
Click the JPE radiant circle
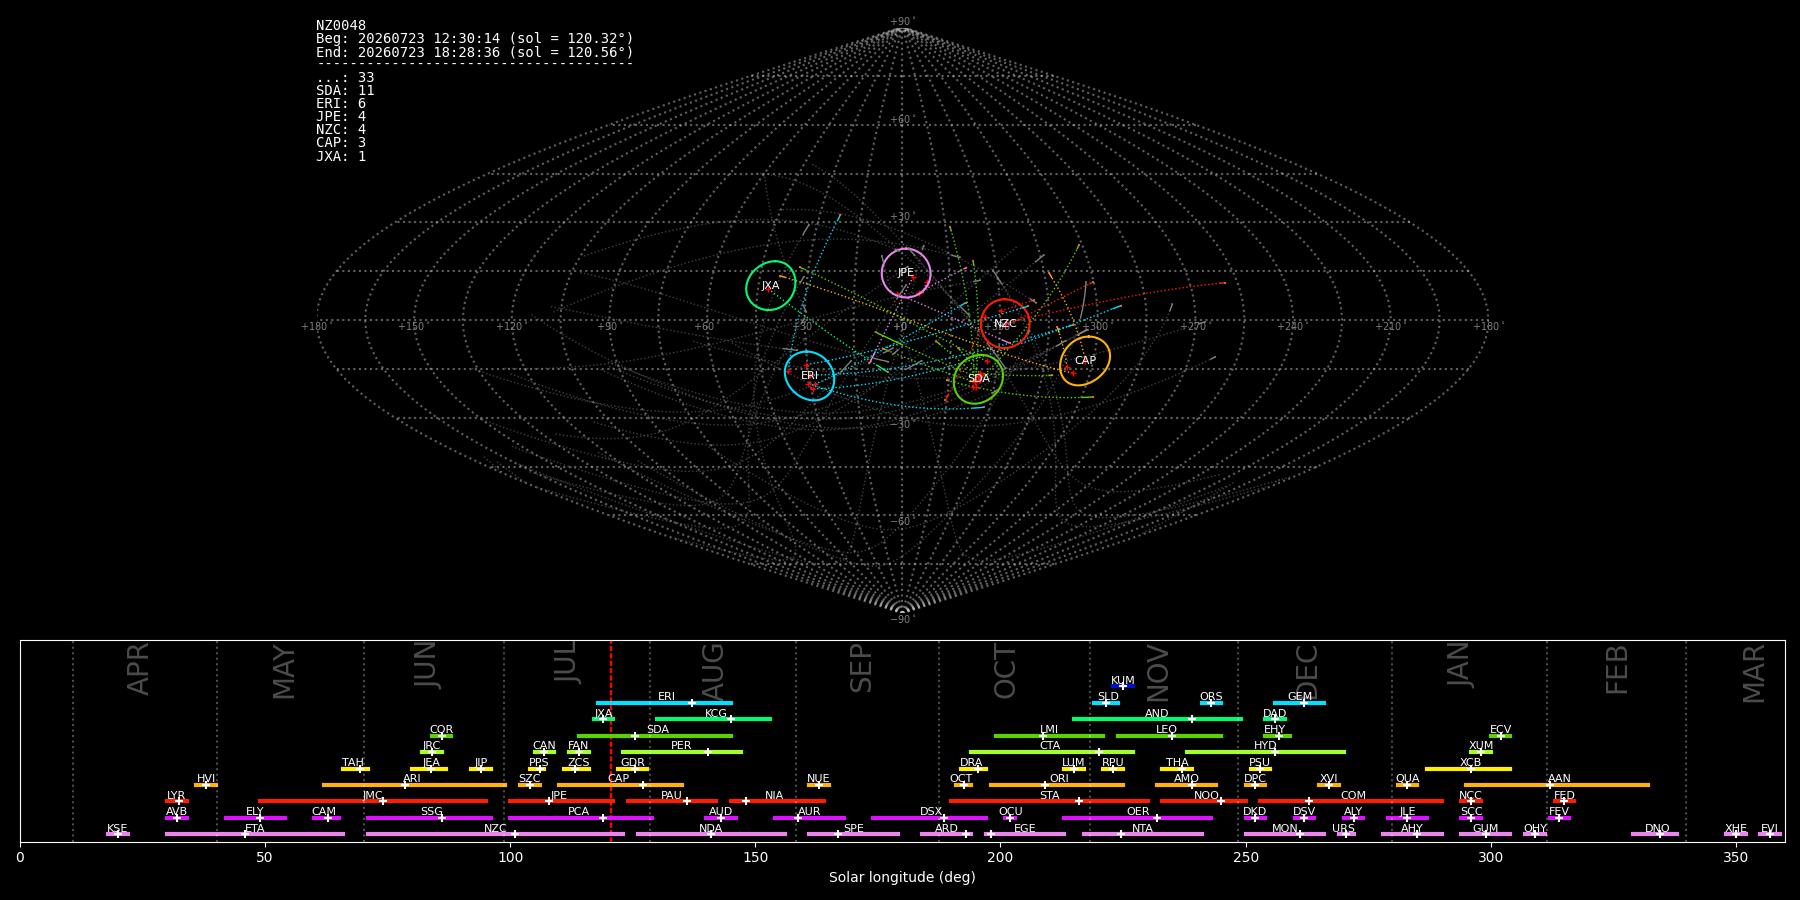coord(906,273)
